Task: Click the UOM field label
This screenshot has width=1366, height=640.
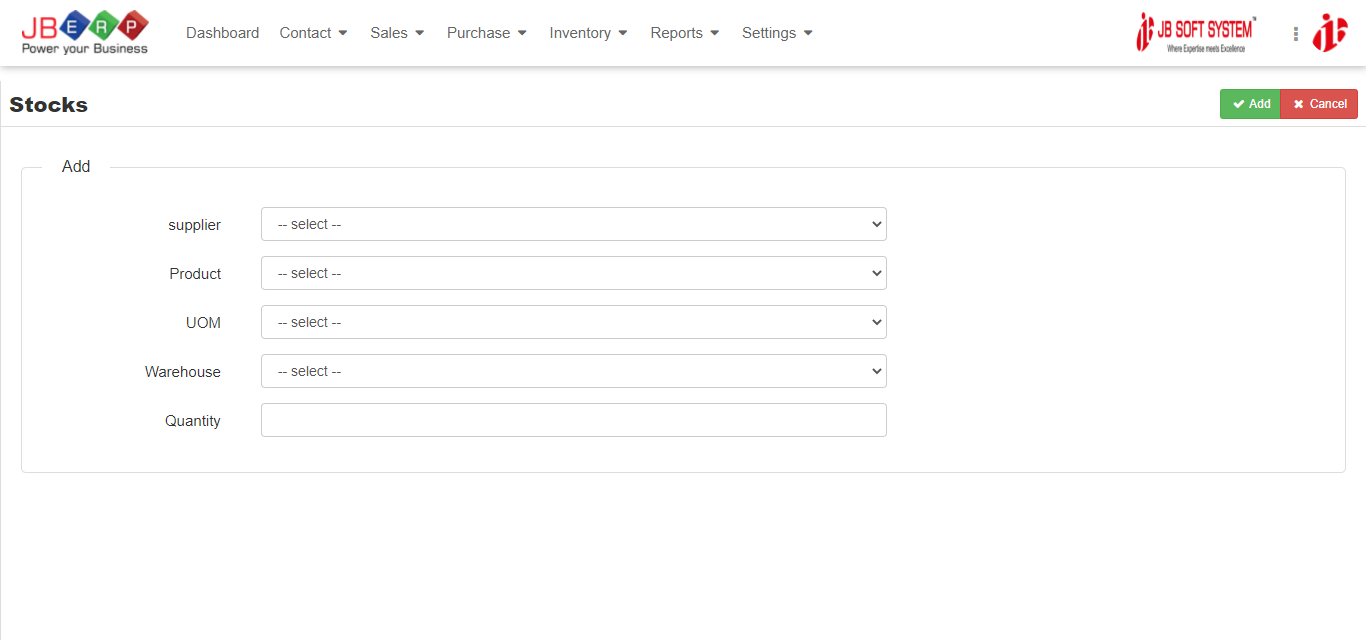Action: pyautogui.click(x=203, y=323)
